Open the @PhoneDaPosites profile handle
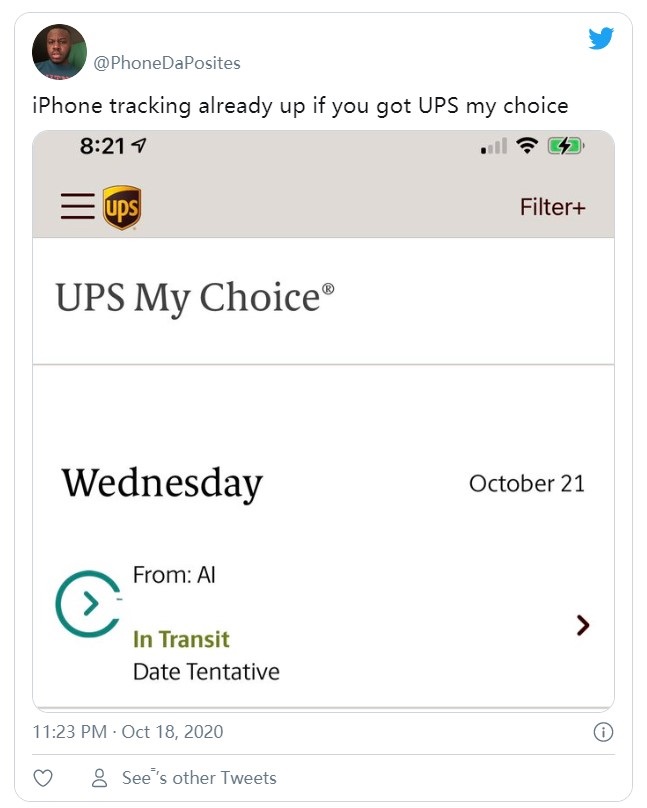 click(167, 62)
